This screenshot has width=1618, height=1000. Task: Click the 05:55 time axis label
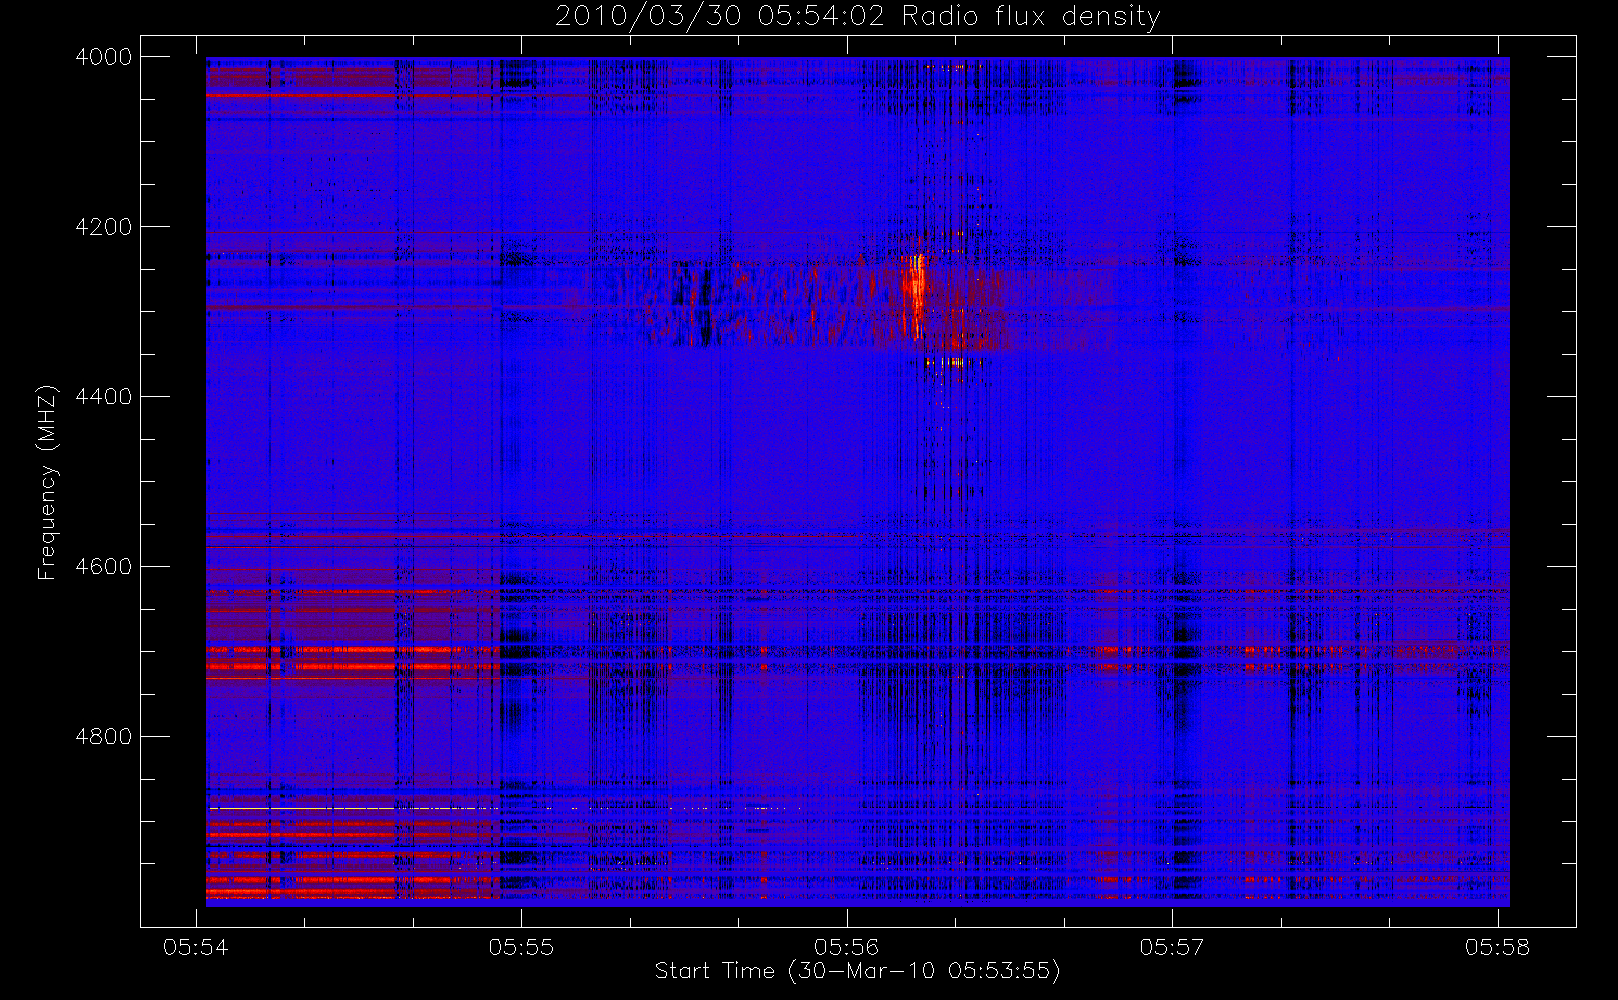pos(521,947)
